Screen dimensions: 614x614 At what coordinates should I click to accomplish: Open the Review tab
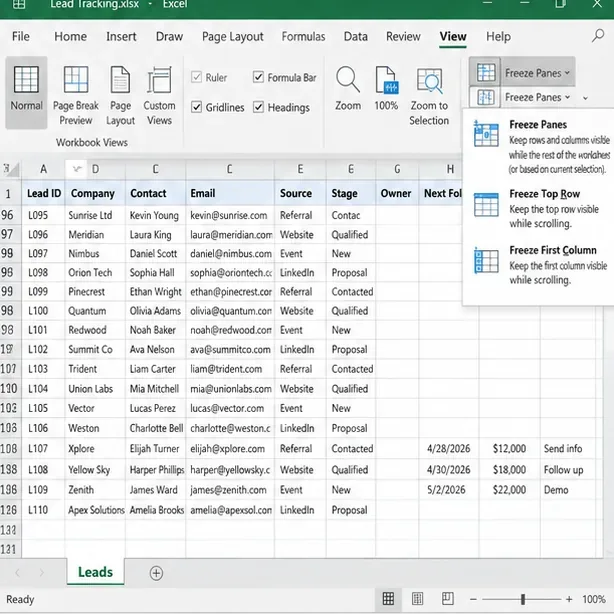point(403,36)
